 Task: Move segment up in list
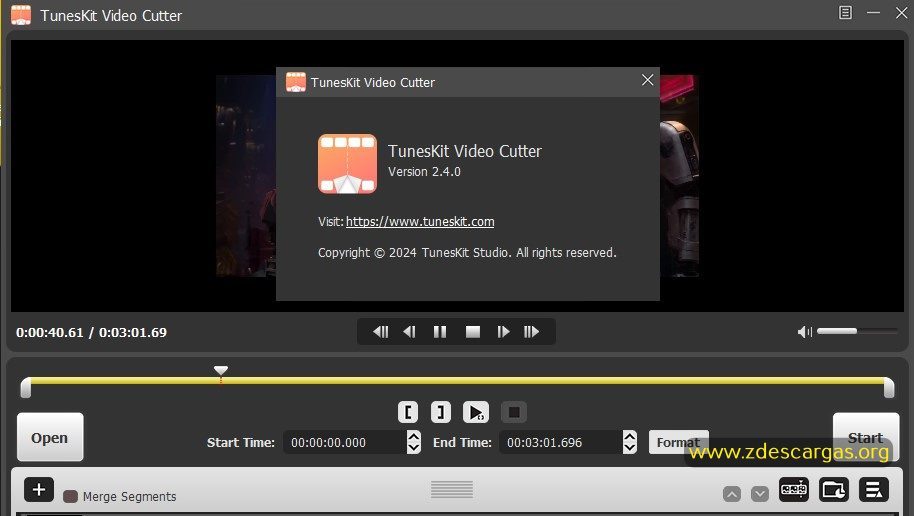[x=732, y=494]
